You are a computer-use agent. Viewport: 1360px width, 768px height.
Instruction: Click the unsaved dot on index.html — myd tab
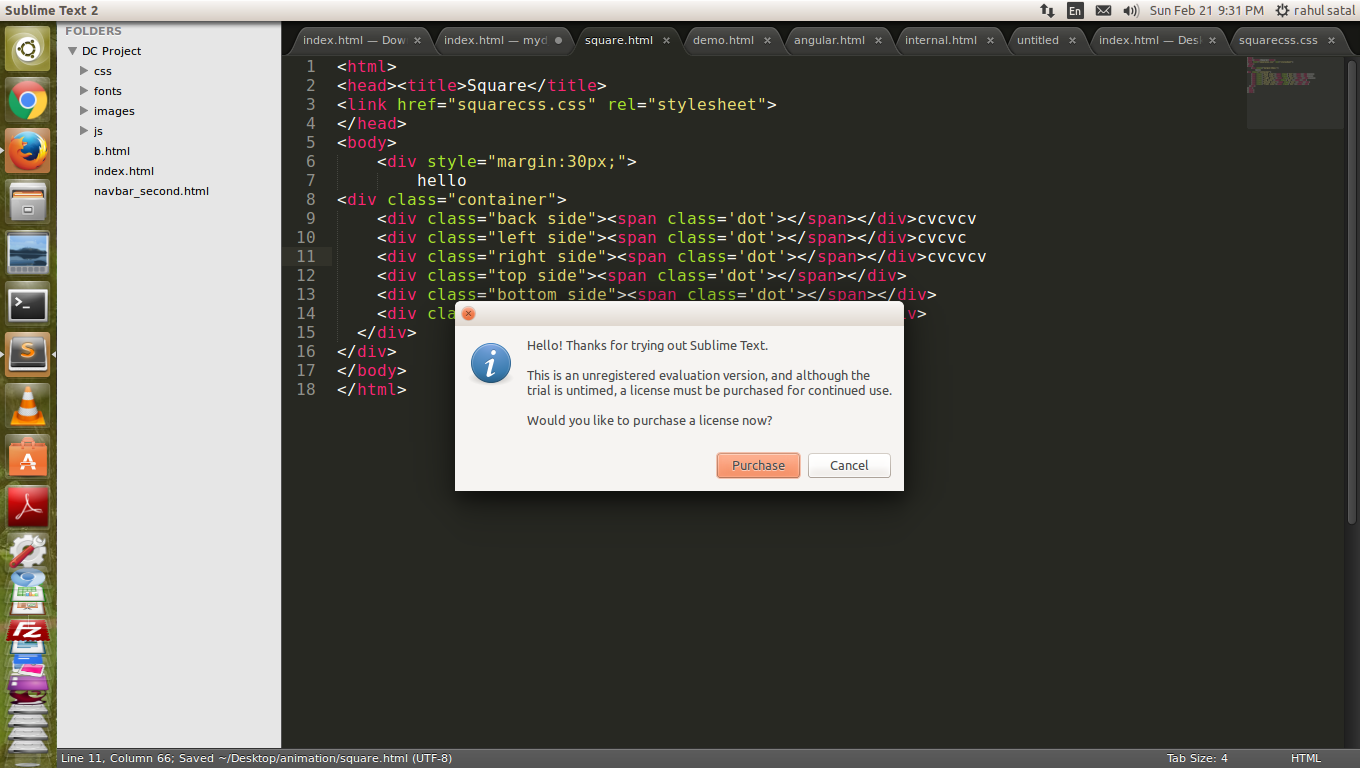tap(558, 40)
